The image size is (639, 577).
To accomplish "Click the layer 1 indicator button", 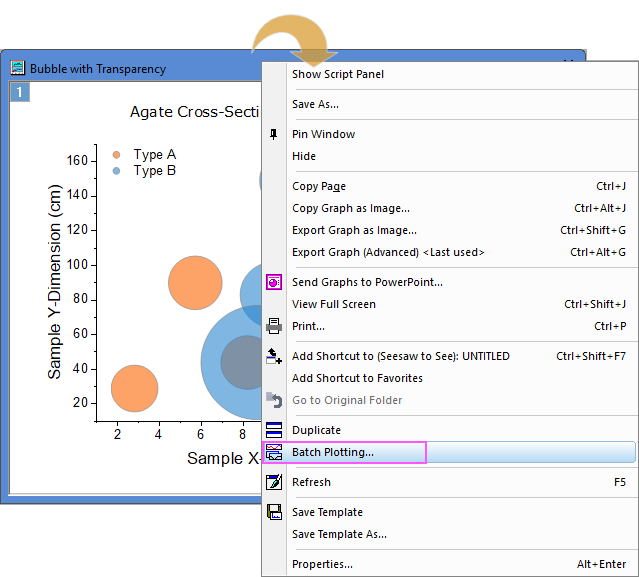I will point(20,93).
